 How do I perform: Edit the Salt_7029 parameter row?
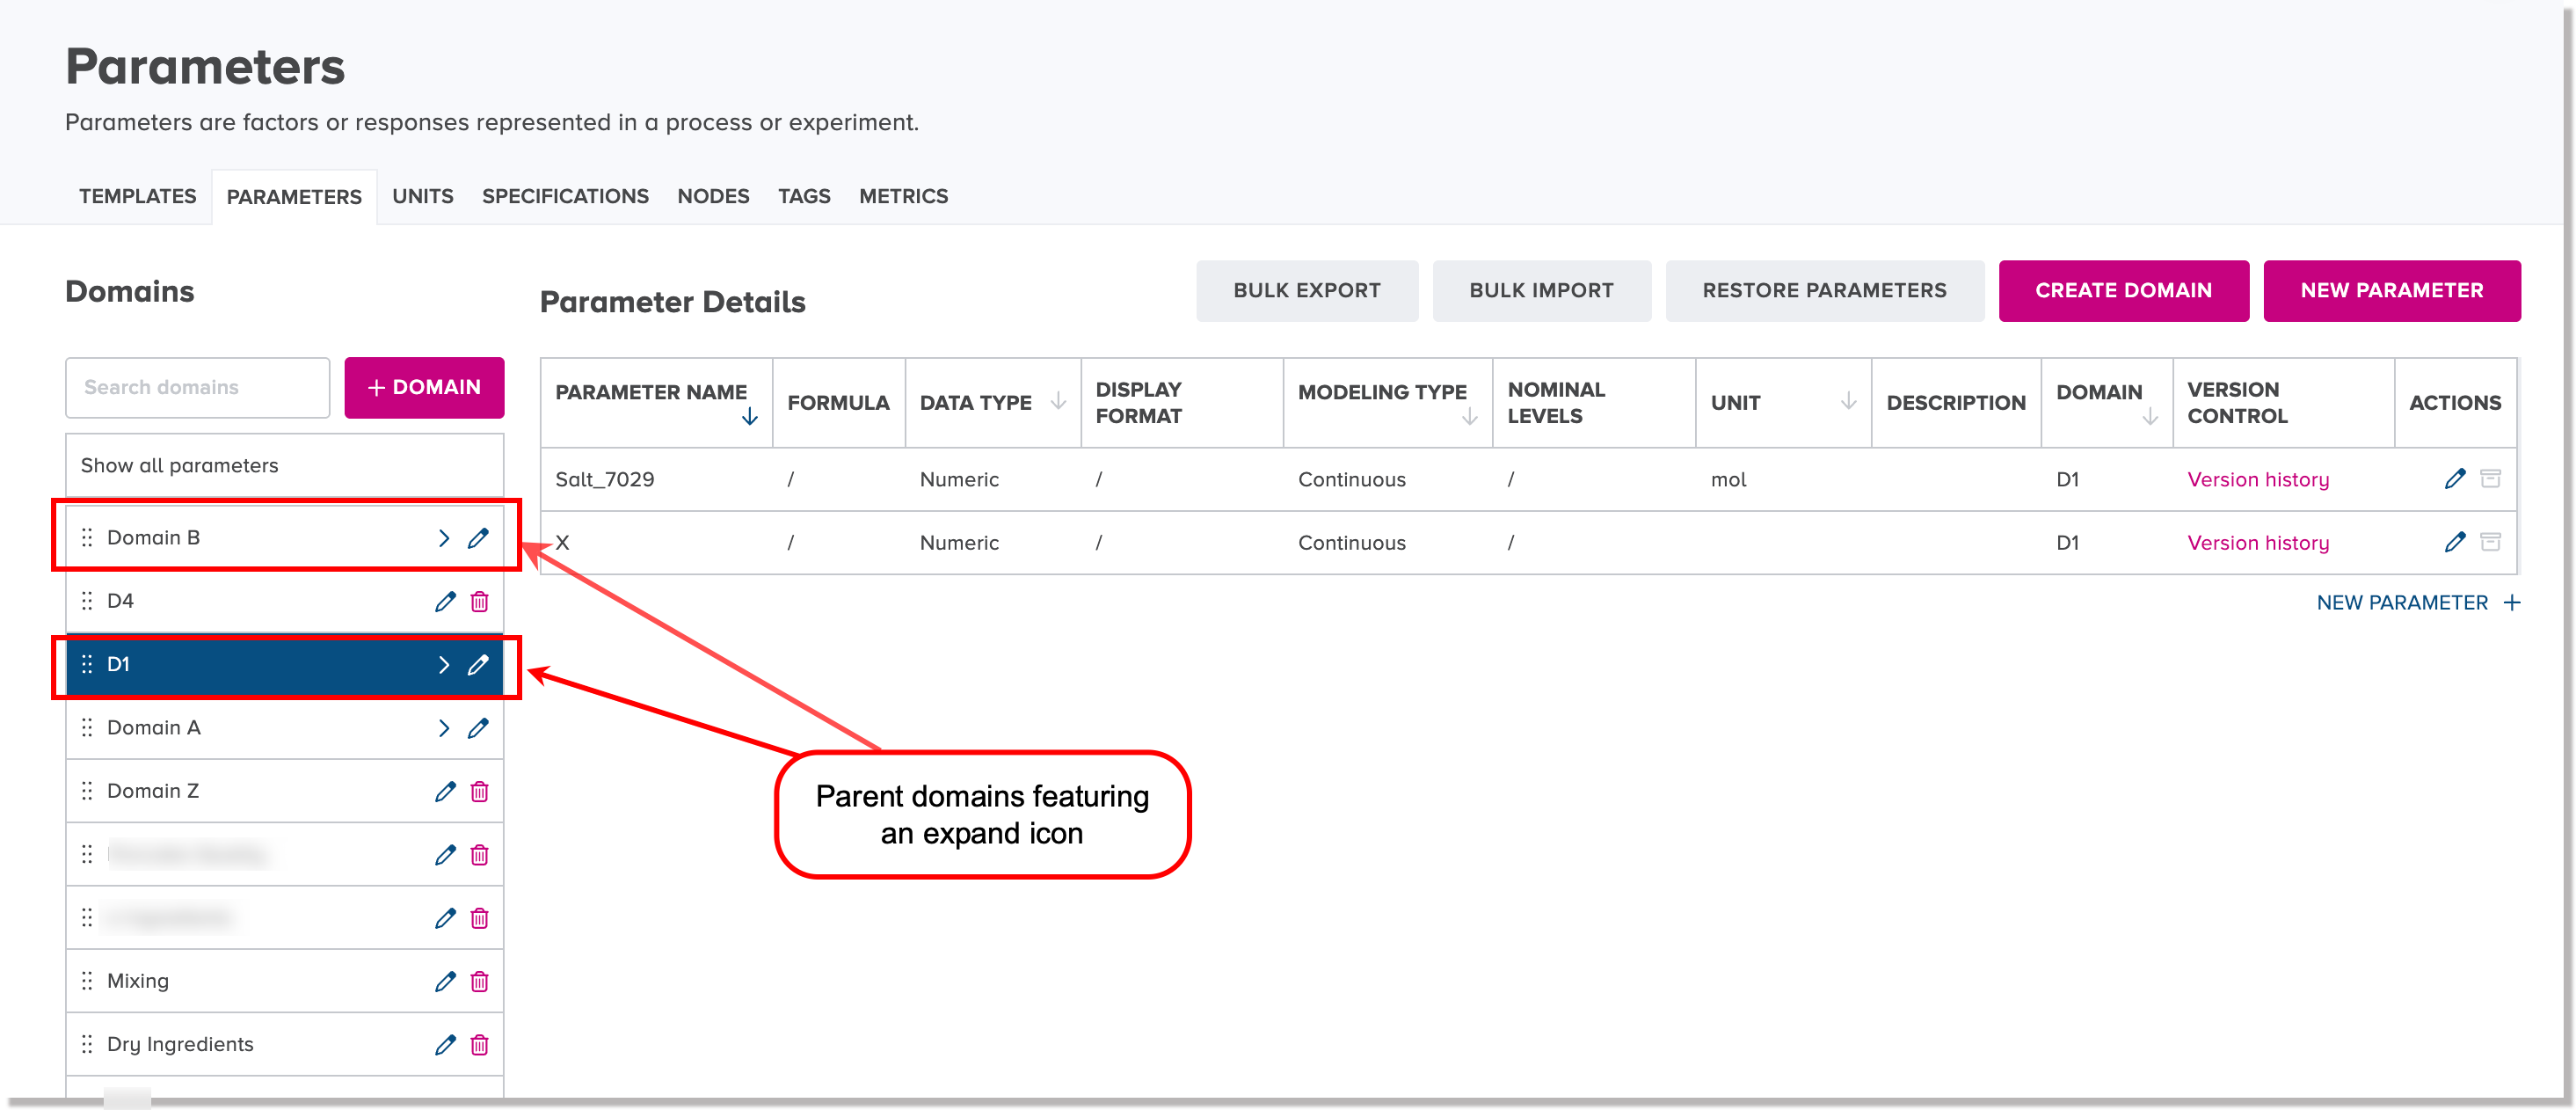[x=2454, y=479]
